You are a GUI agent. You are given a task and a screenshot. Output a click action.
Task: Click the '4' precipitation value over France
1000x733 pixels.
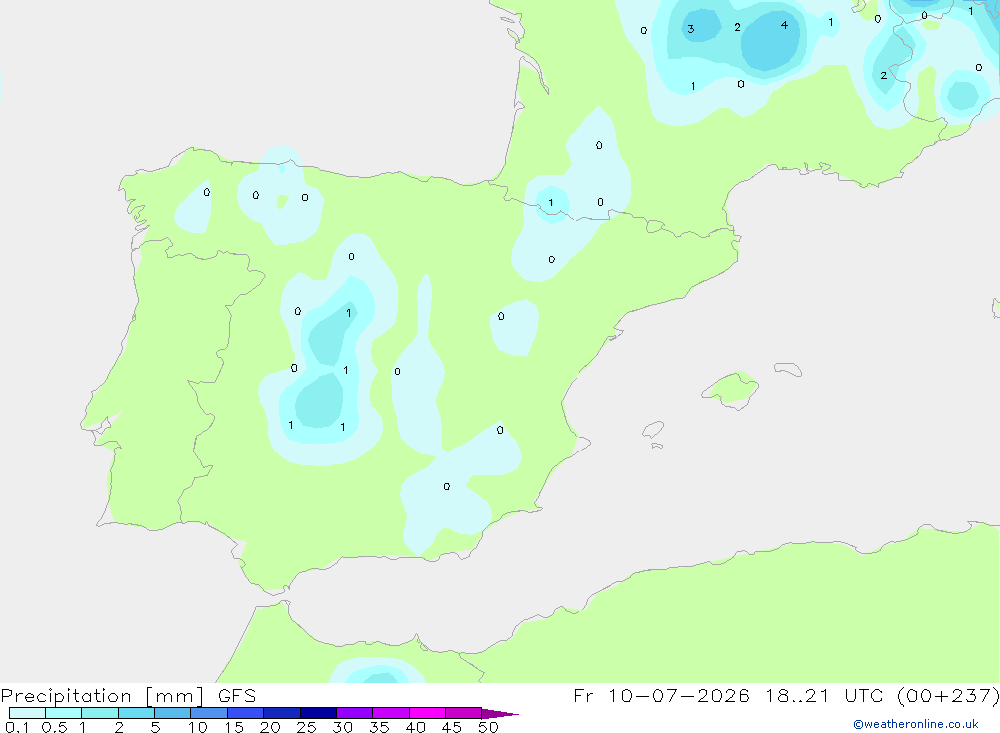(x=784, y=25)
